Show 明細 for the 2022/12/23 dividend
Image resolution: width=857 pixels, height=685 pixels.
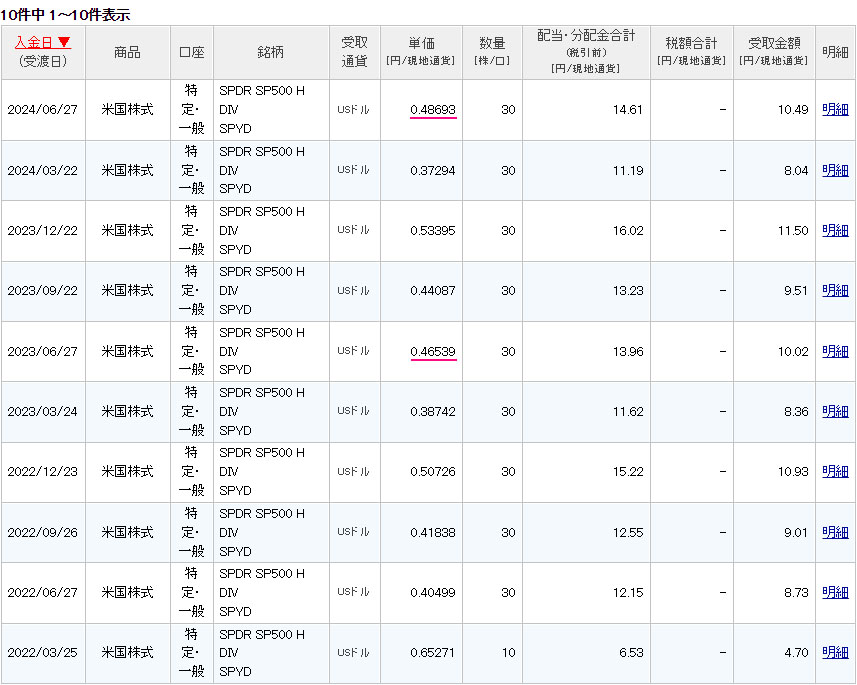(x=834, y=472)
